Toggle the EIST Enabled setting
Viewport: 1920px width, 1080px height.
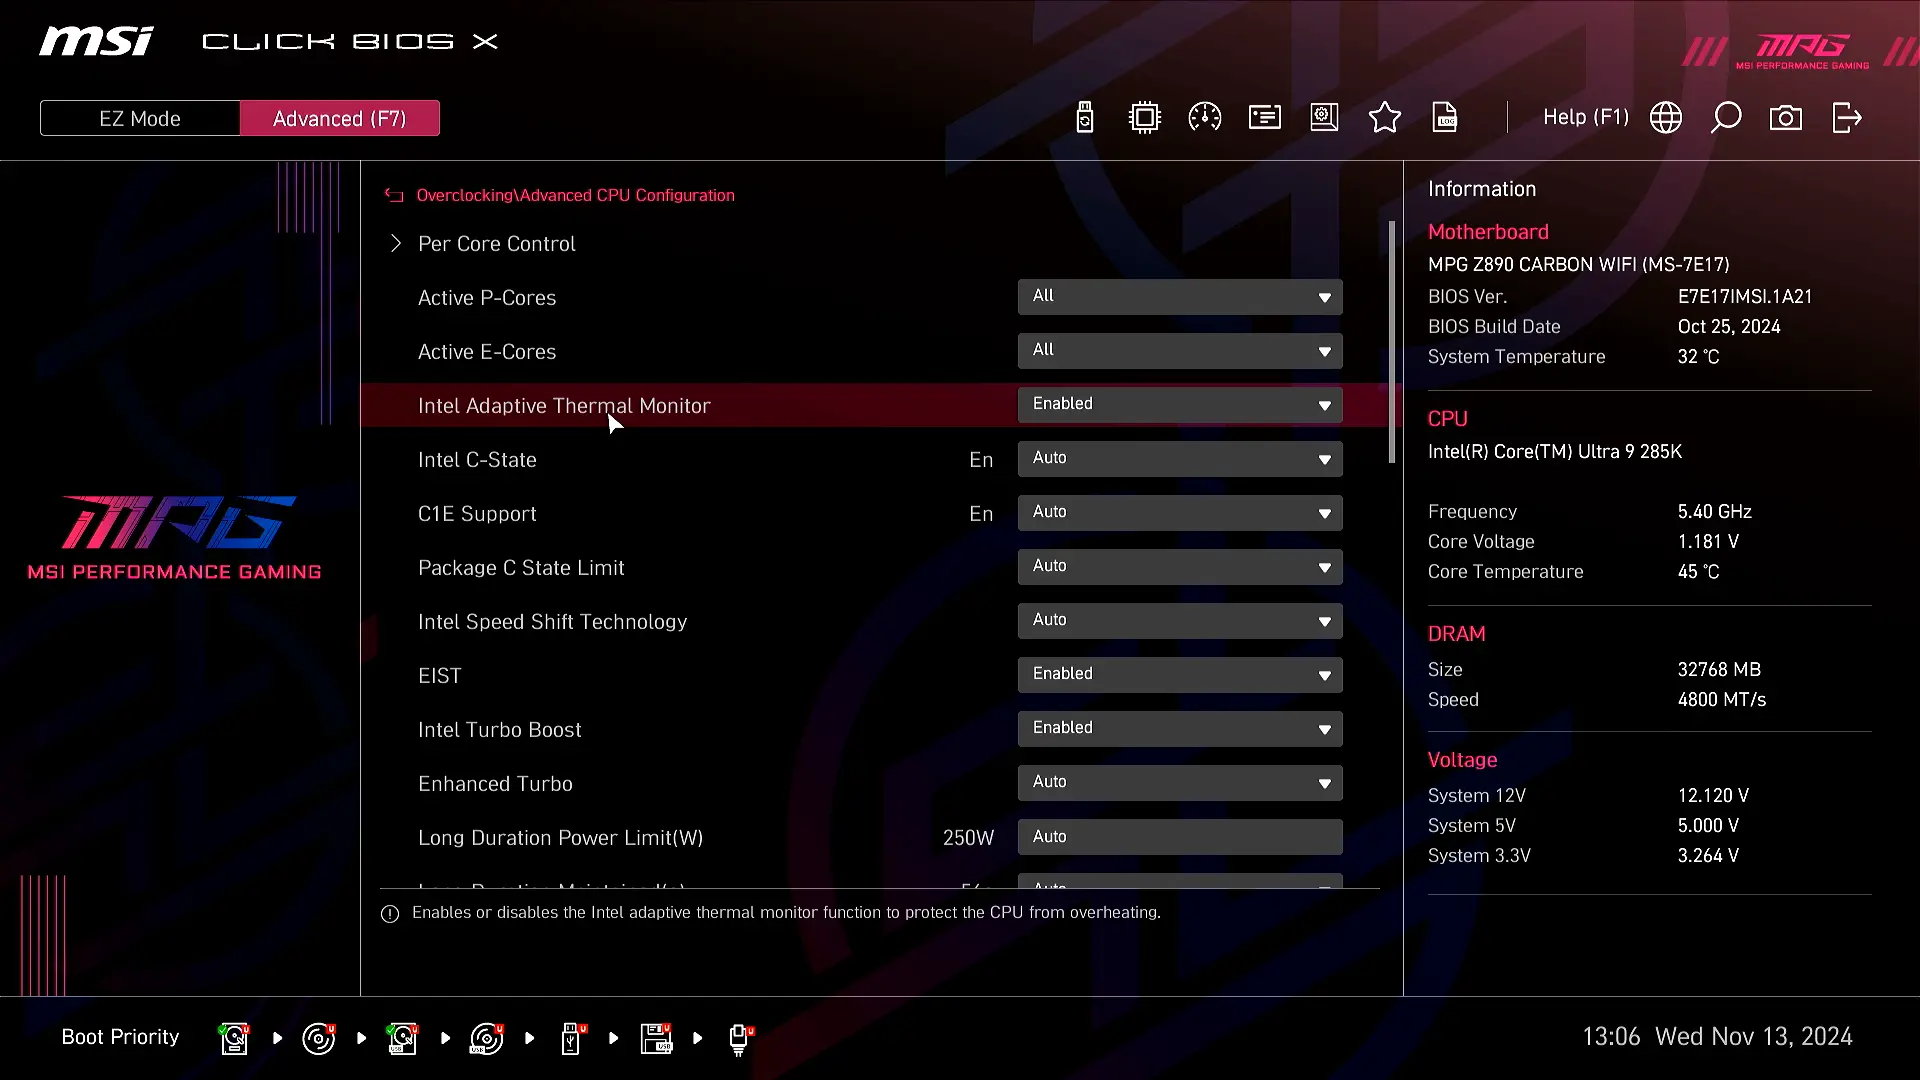click(1179, 675)
